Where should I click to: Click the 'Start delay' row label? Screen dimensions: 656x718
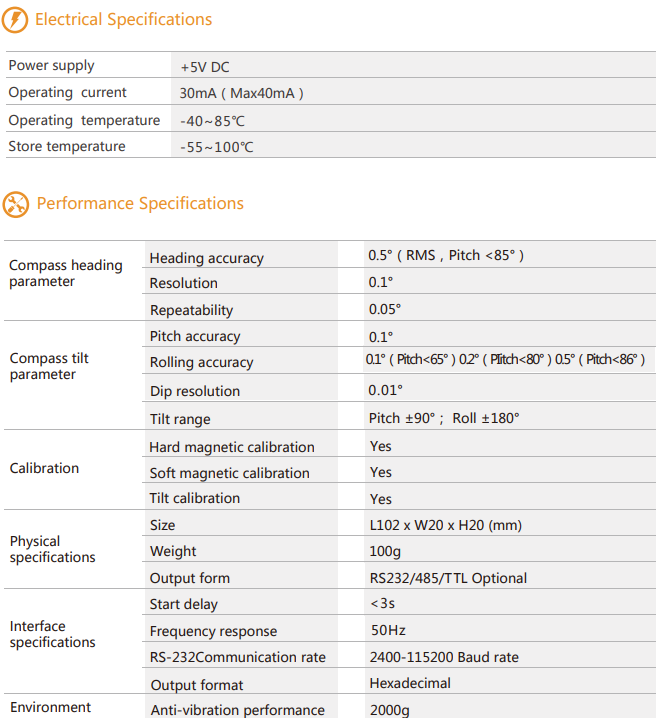click(x=184, y=604)
